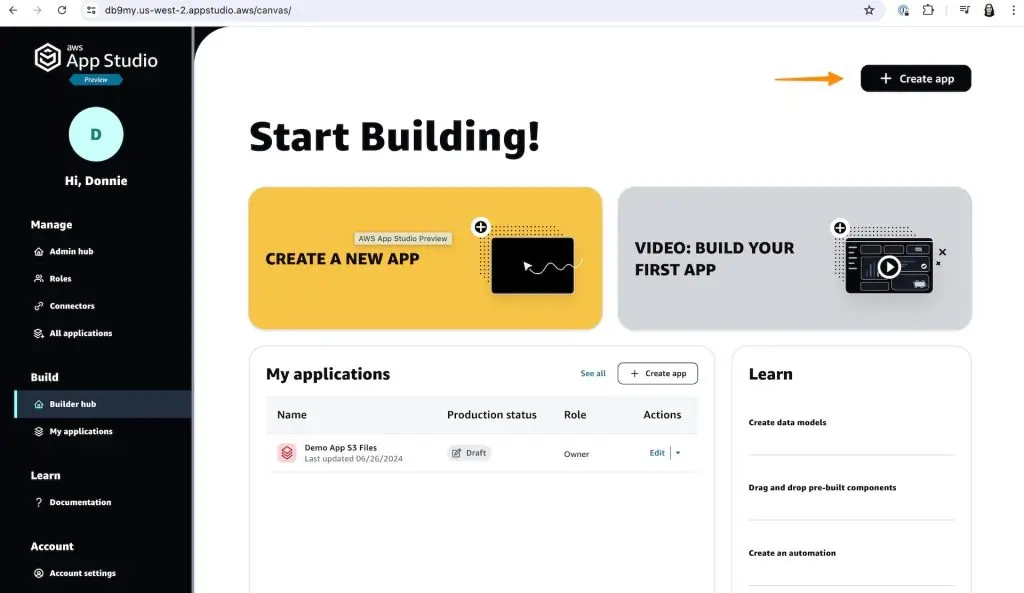Go to My applications under Build
The width and height of the screenshot is (1024, 593).
pyautogui.click(x=80, y=431)
